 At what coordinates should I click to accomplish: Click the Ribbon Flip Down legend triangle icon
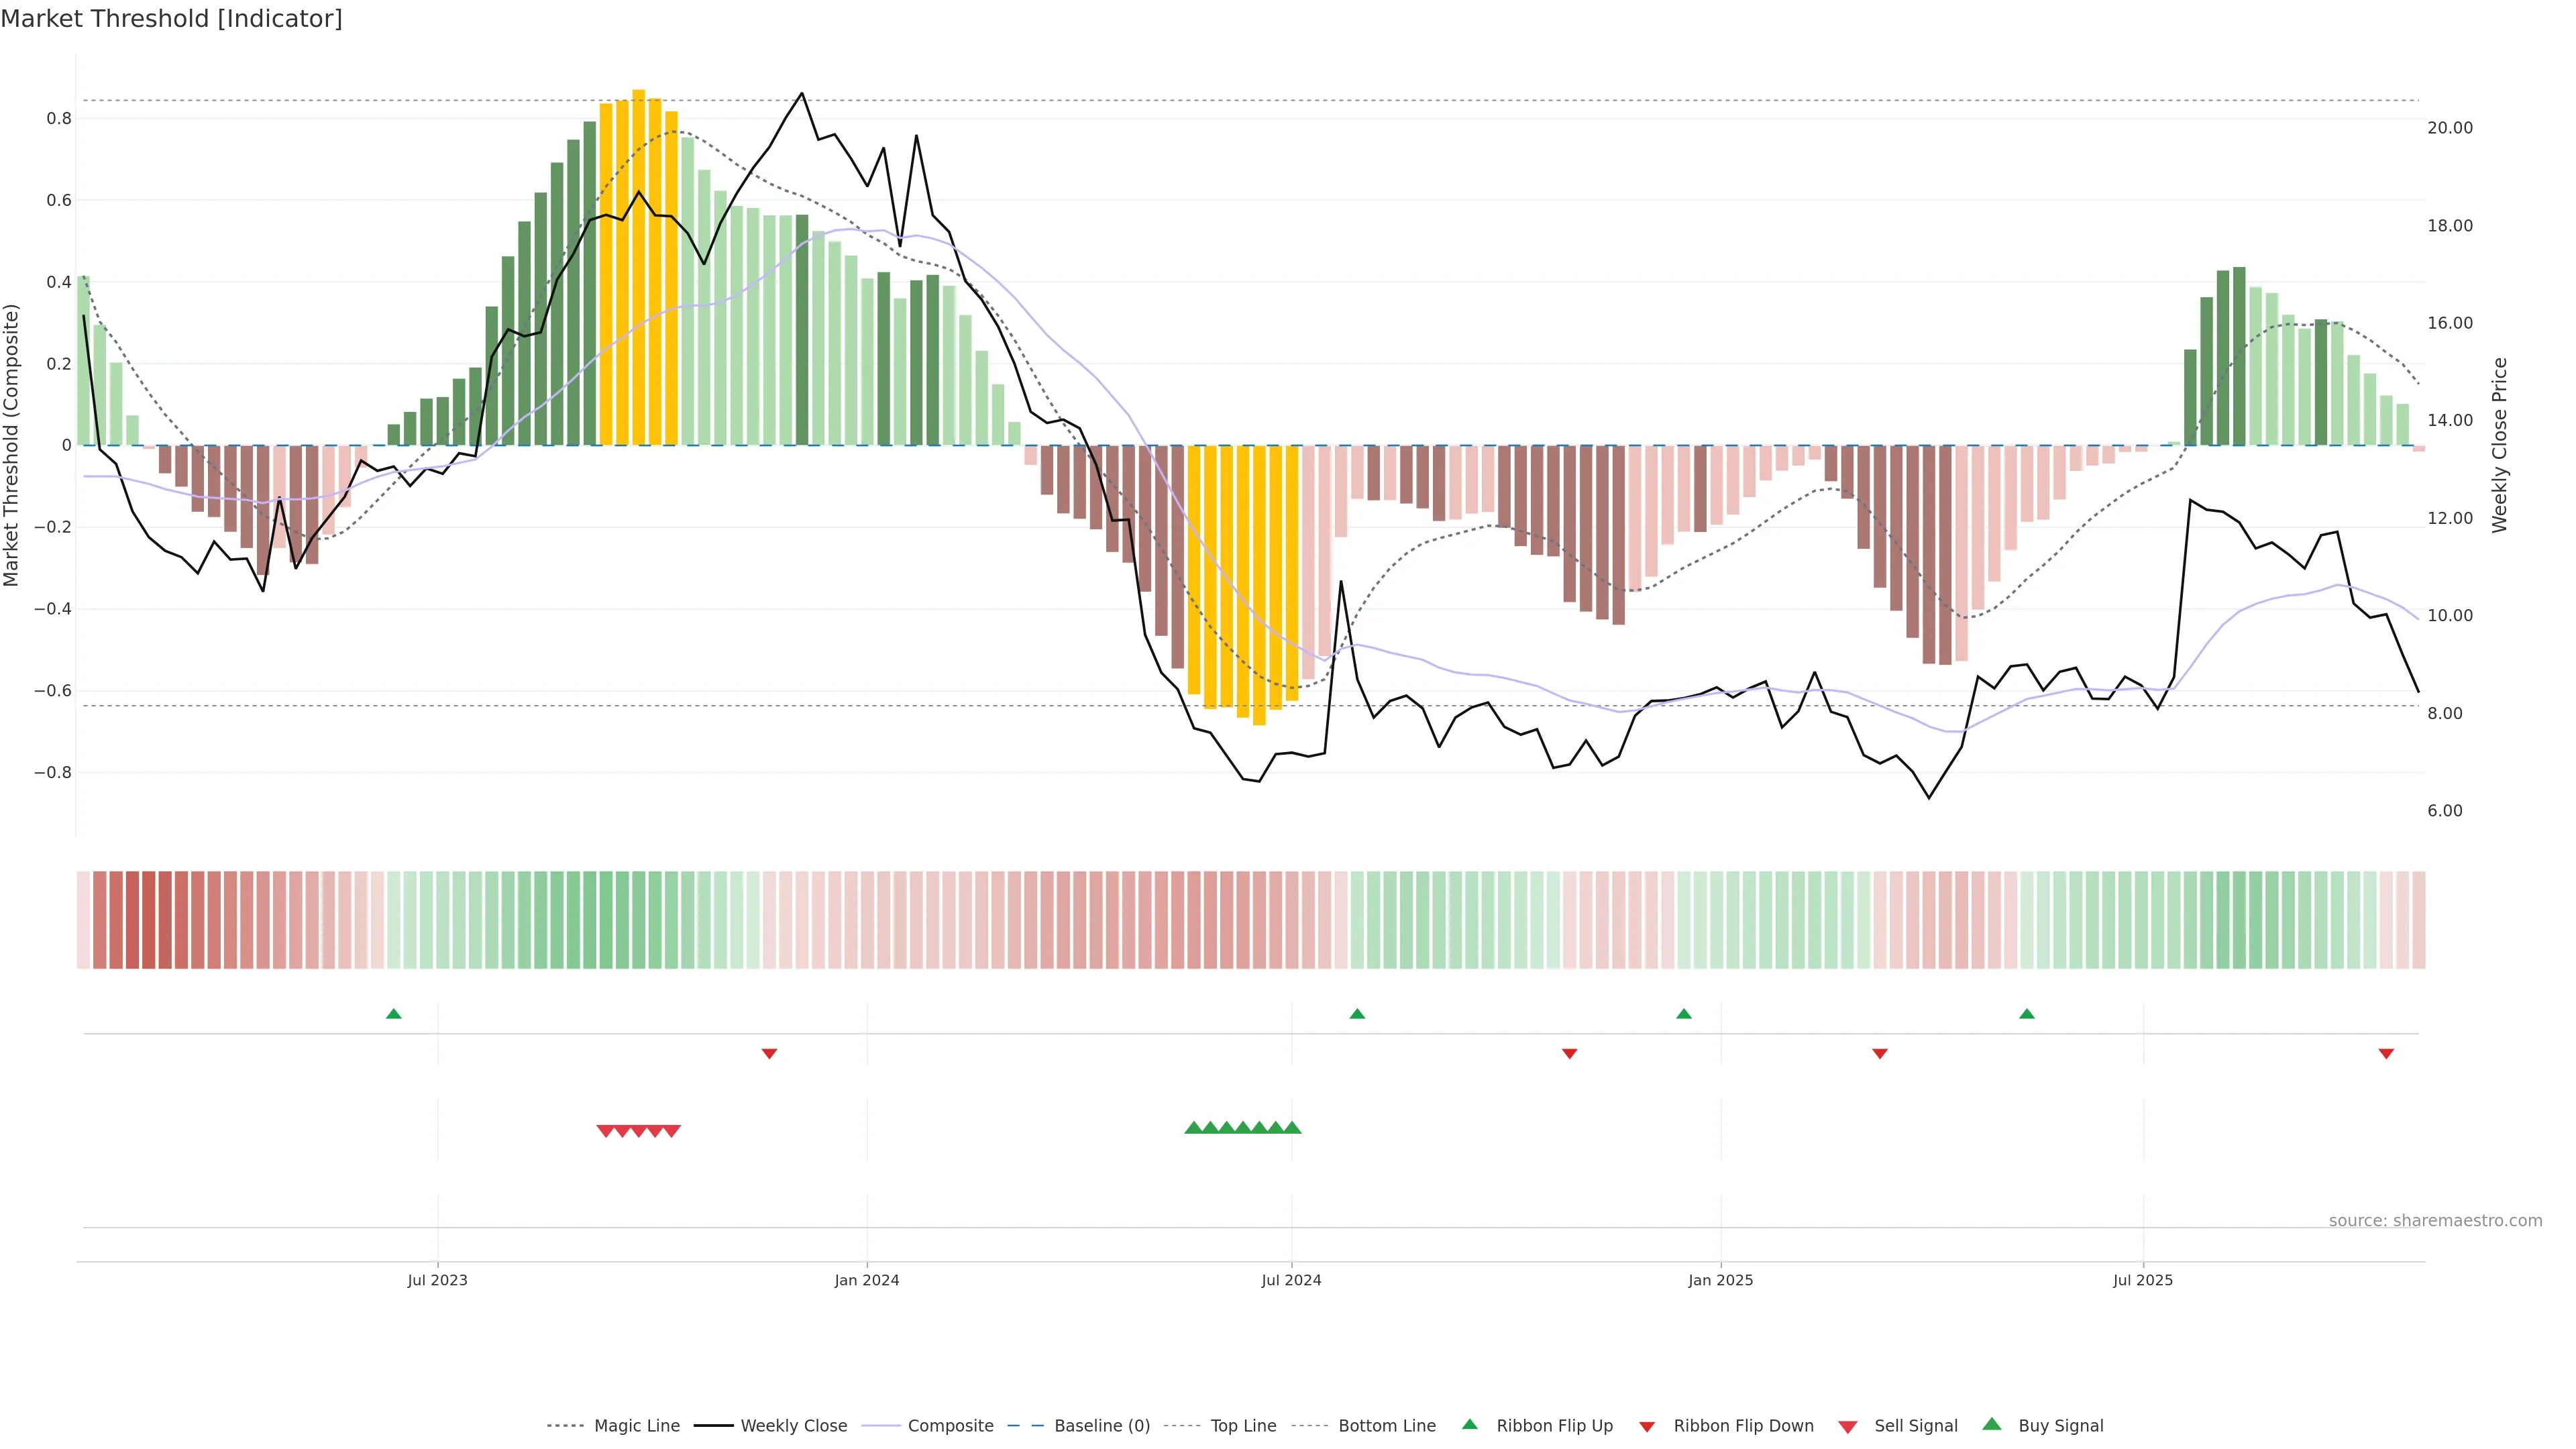coord(1647,1427)
